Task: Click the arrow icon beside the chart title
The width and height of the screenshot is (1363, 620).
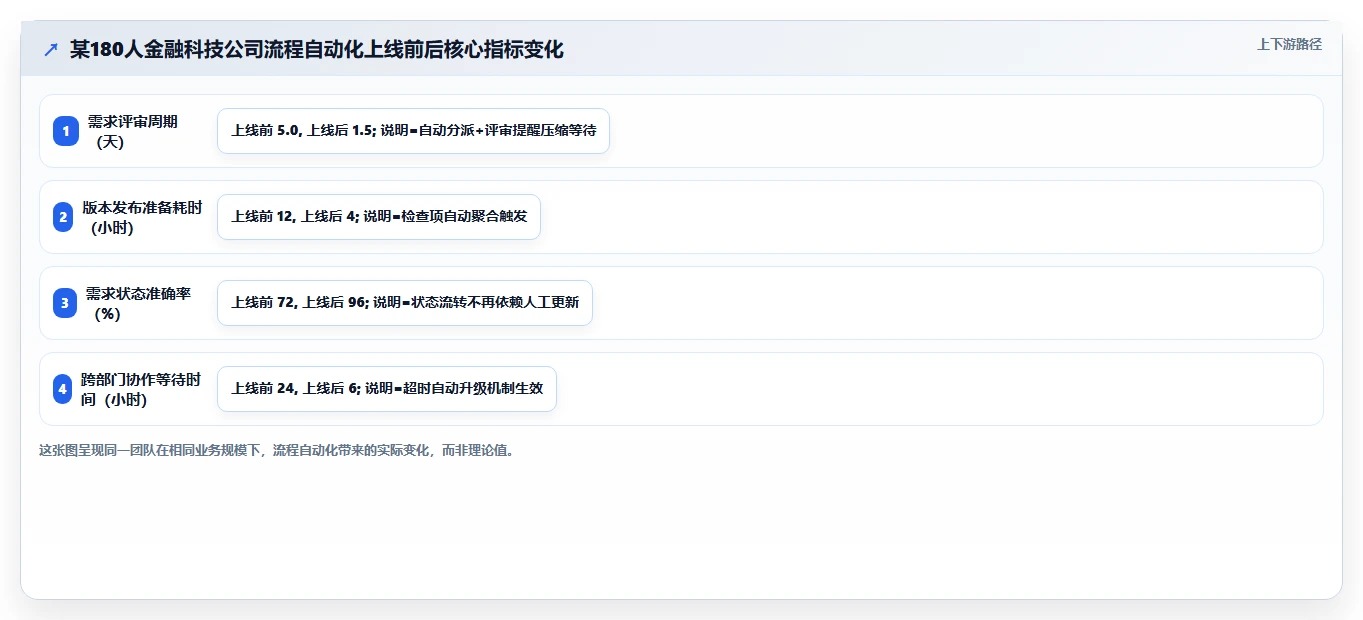Action: 51,50
